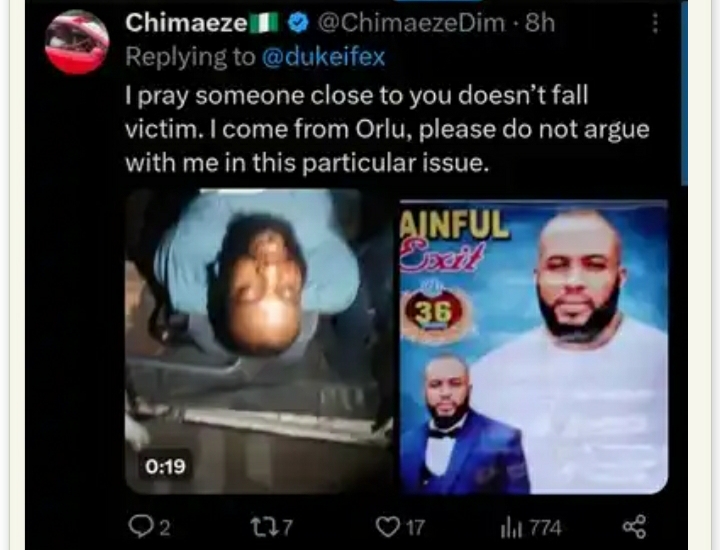Click the 17 likes count

click(415, 528)
